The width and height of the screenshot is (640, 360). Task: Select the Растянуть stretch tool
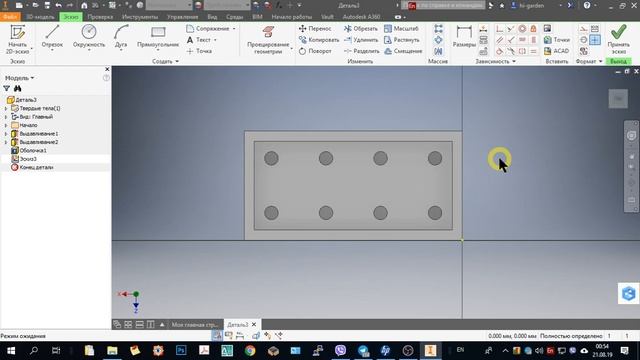(402, 40)
